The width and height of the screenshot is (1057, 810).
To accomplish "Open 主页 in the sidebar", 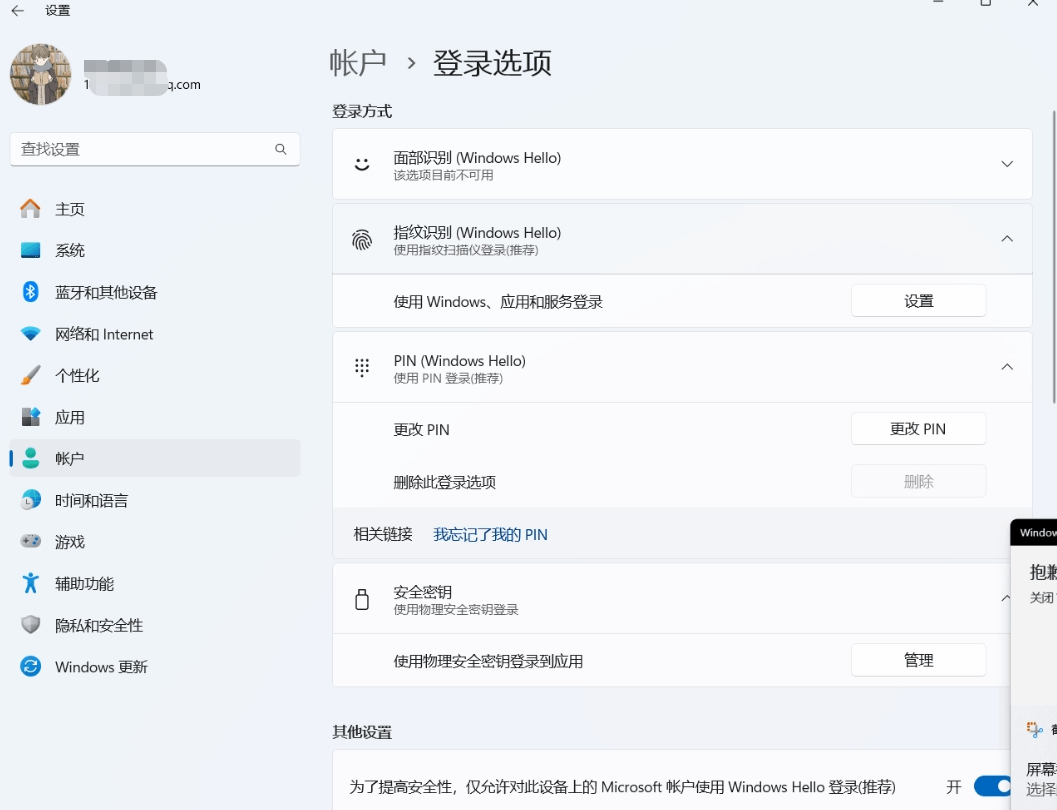I will (155, 209).
